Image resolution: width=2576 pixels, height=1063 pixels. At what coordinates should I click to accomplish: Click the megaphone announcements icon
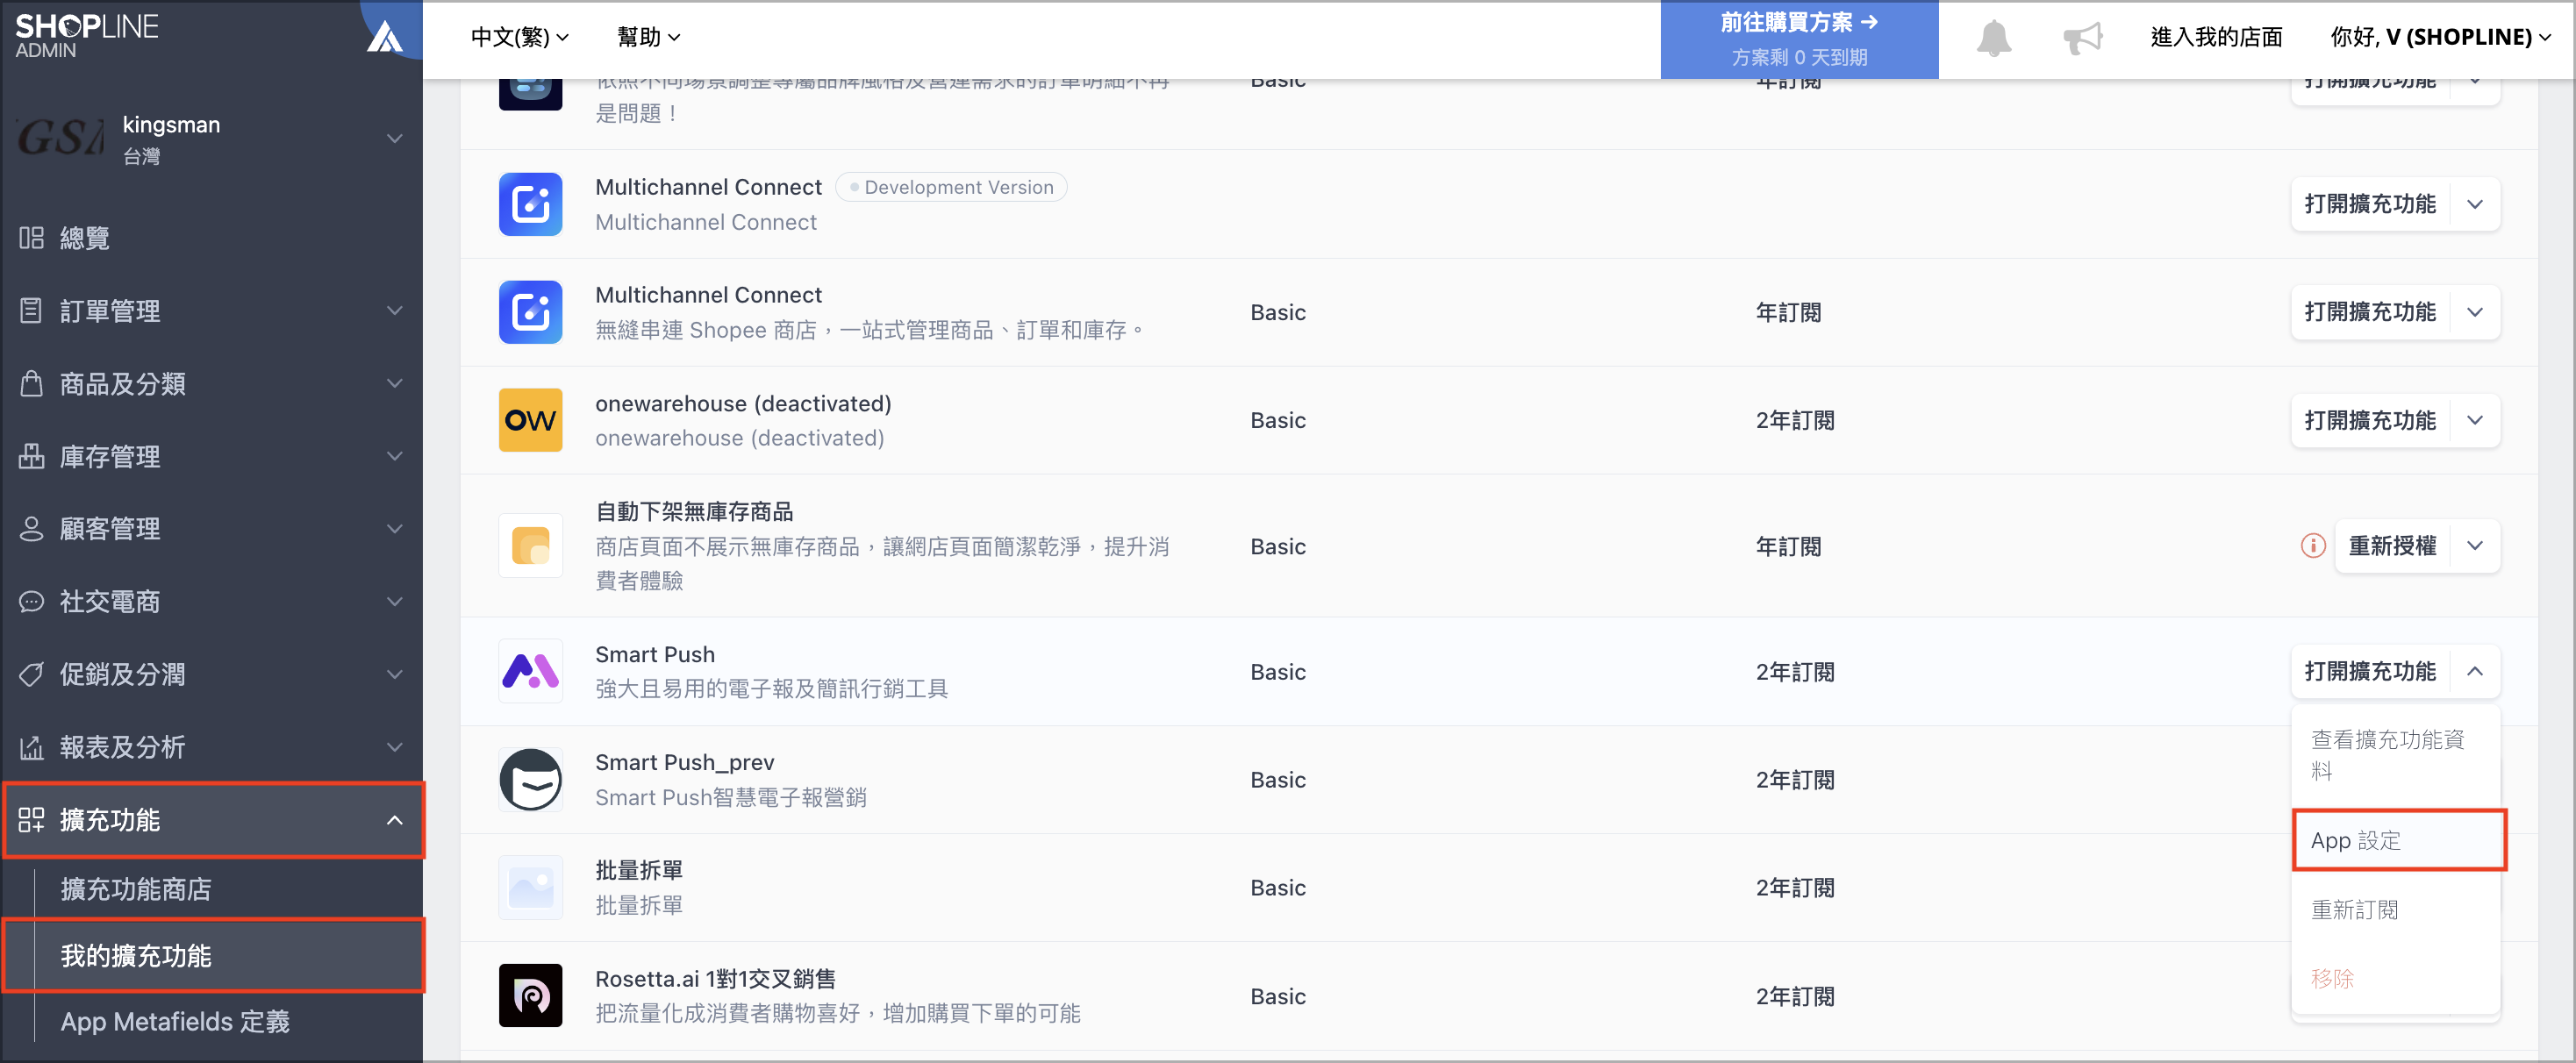2083,38
